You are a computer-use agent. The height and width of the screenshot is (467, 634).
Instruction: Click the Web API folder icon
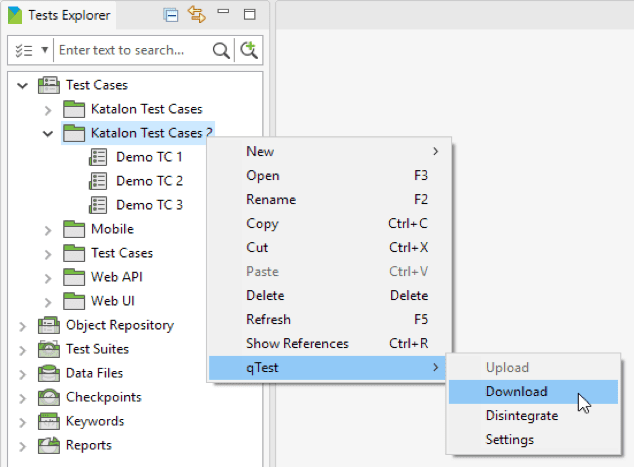[74, 277]
